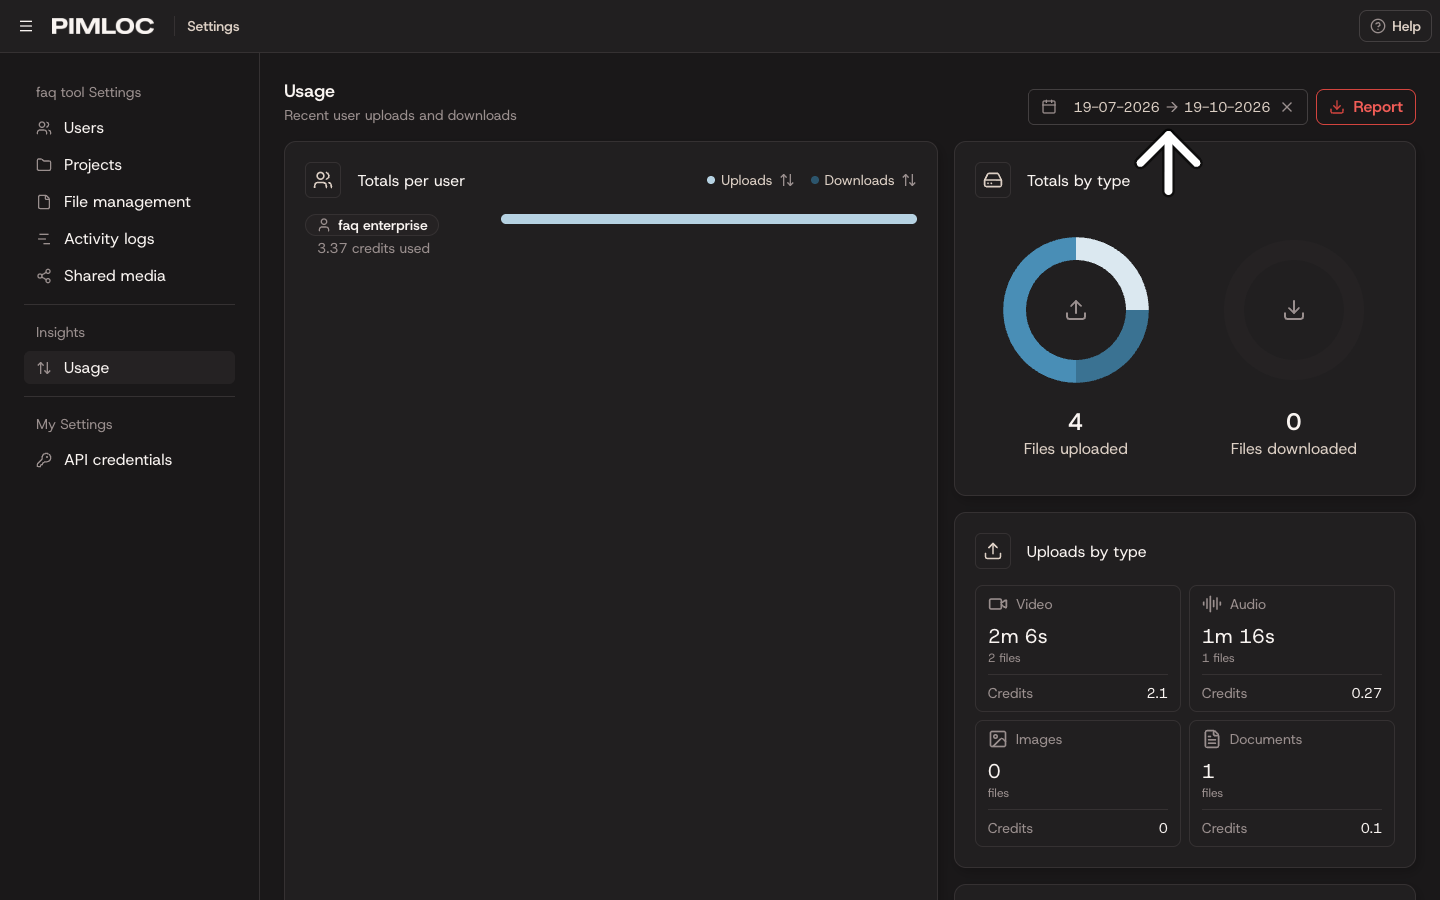This screenshot has height=900, width=1440.
Task: Open the date range picker field
Action: (x=1168, y=107)
